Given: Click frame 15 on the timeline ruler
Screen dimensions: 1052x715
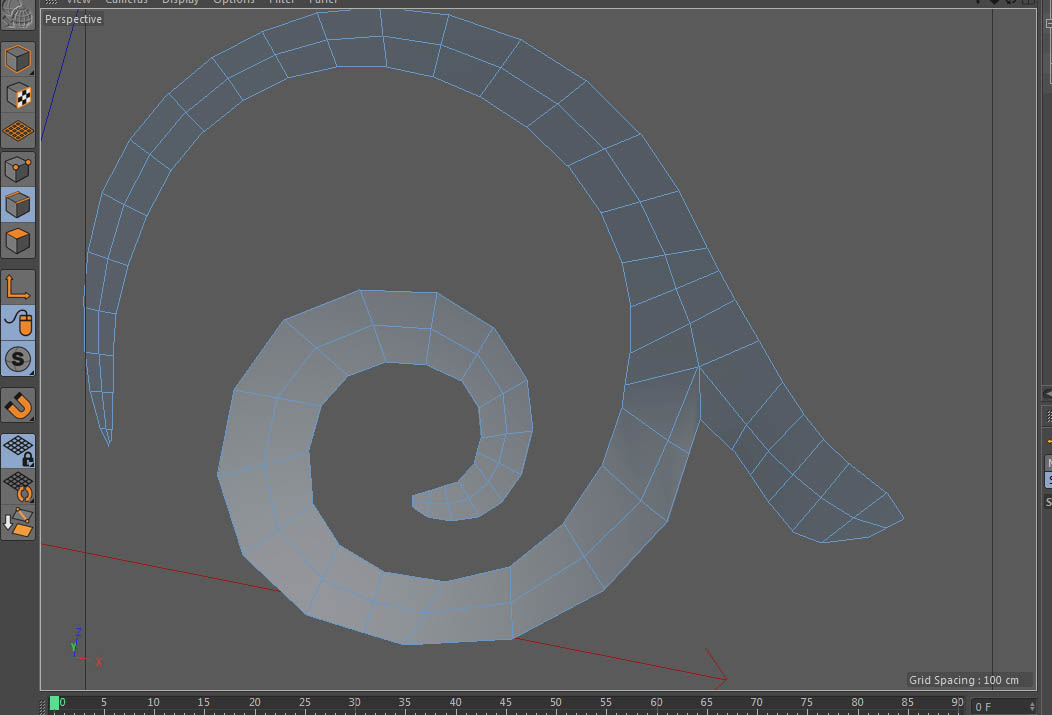Looking at the screenshot, I should coord(203,702).
